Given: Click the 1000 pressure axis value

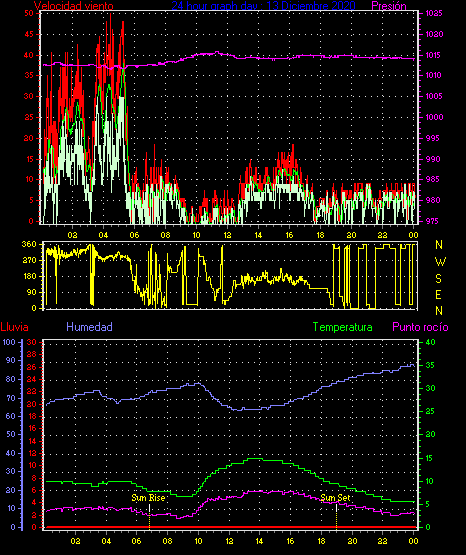Looking at the screenshot, I should pos(434,117).
